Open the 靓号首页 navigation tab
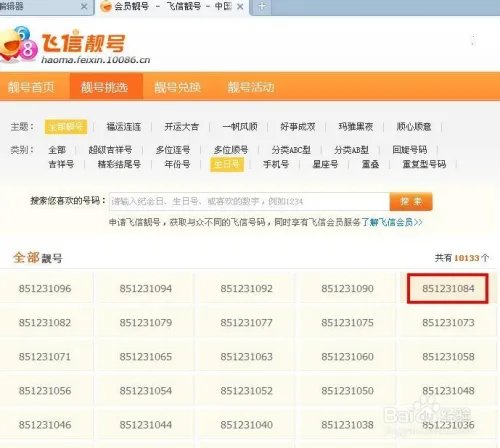500x448 pixels. [x=31, y=87]
